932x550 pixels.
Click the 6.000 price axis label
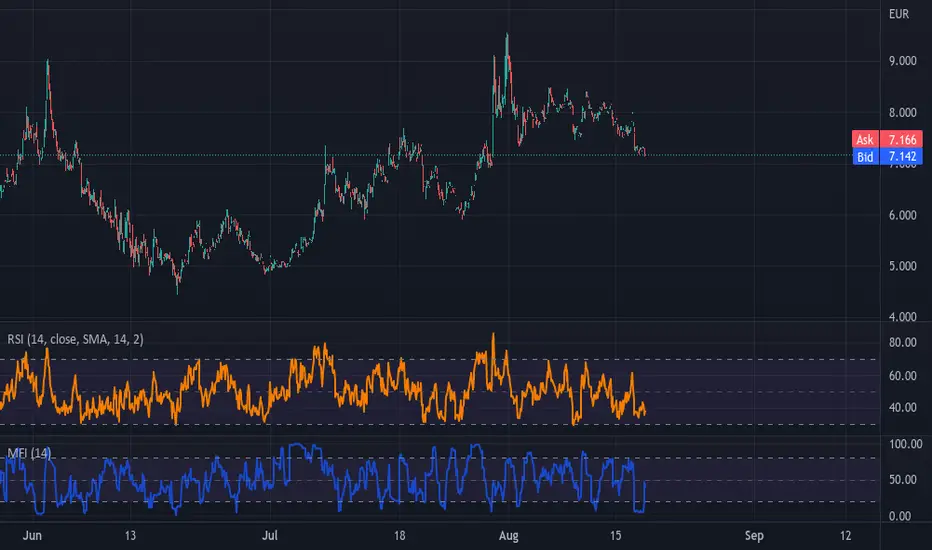[902, 215]
